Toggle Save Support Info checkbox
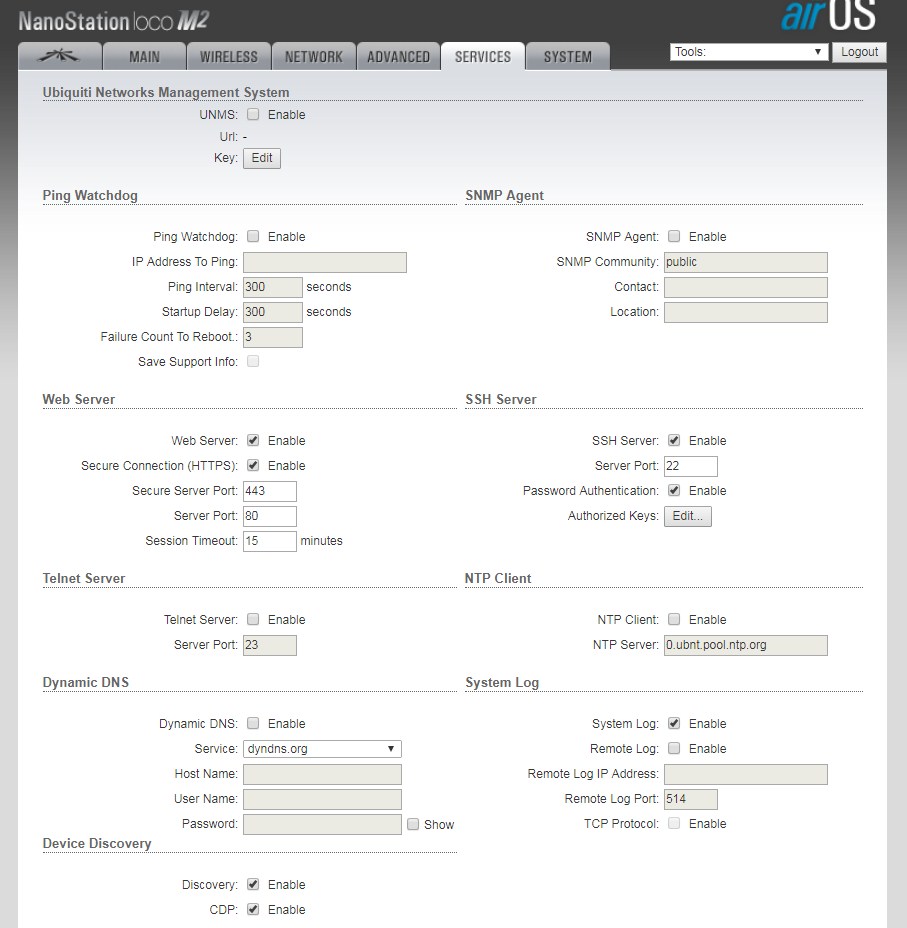The width and height of the screenshot is (907, 928). pyautogui.click(x=253, y=361)
